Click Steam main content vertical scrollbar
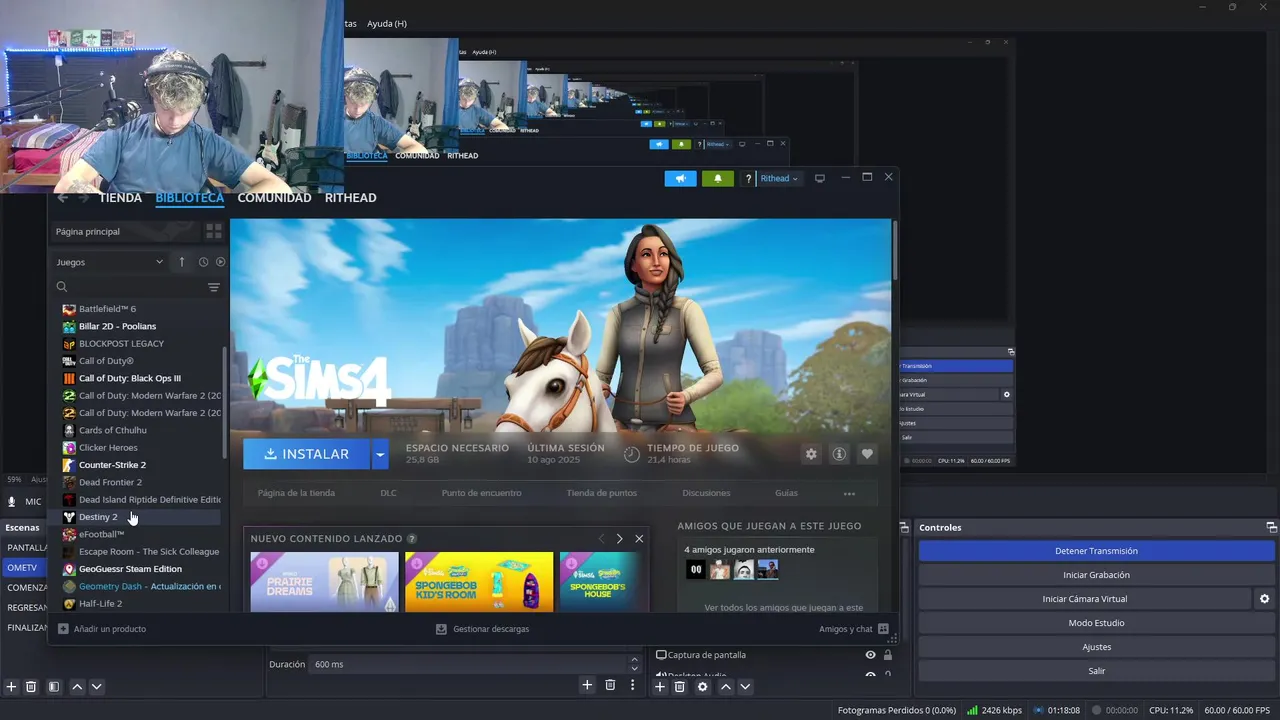Image resolution: width=1280 pixels, height=720 pixels. pyautogui.click(x=894, y=250)
